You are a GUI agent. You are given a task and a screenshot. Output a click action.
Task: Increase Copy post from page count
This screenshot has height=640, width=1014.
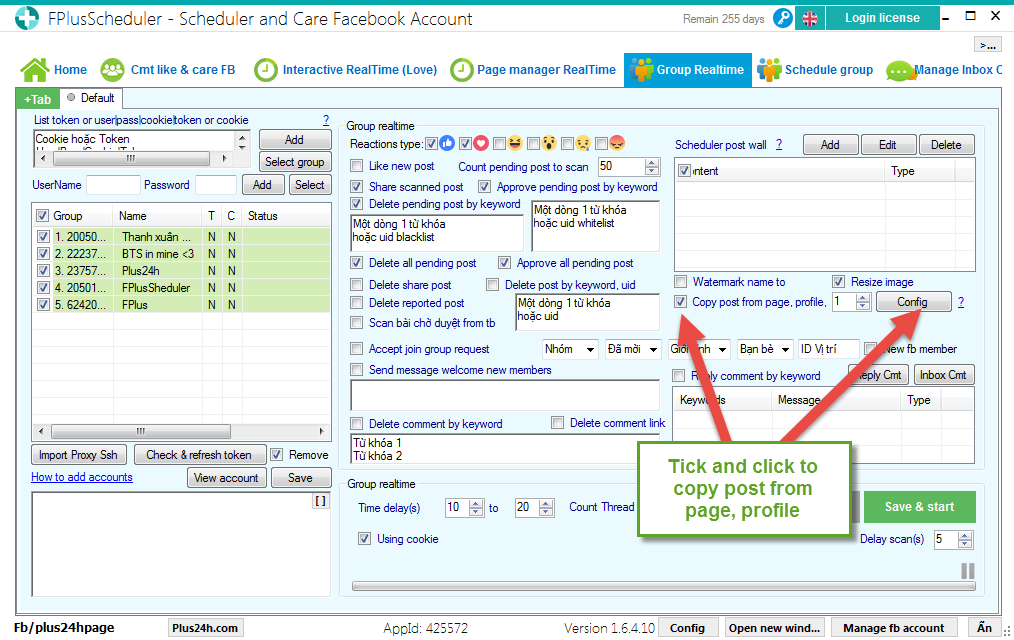[x=863, y=298]
